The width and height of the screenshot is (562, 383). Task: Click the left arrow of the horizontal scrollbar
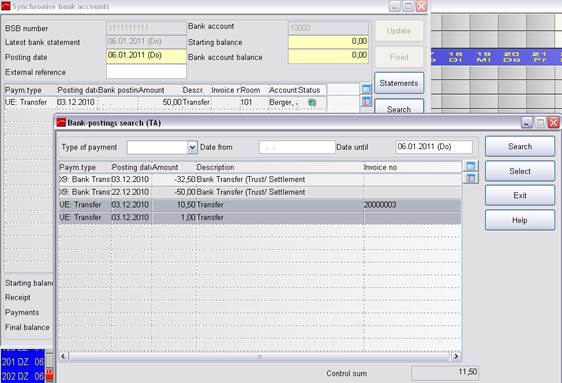pos(63,356)
